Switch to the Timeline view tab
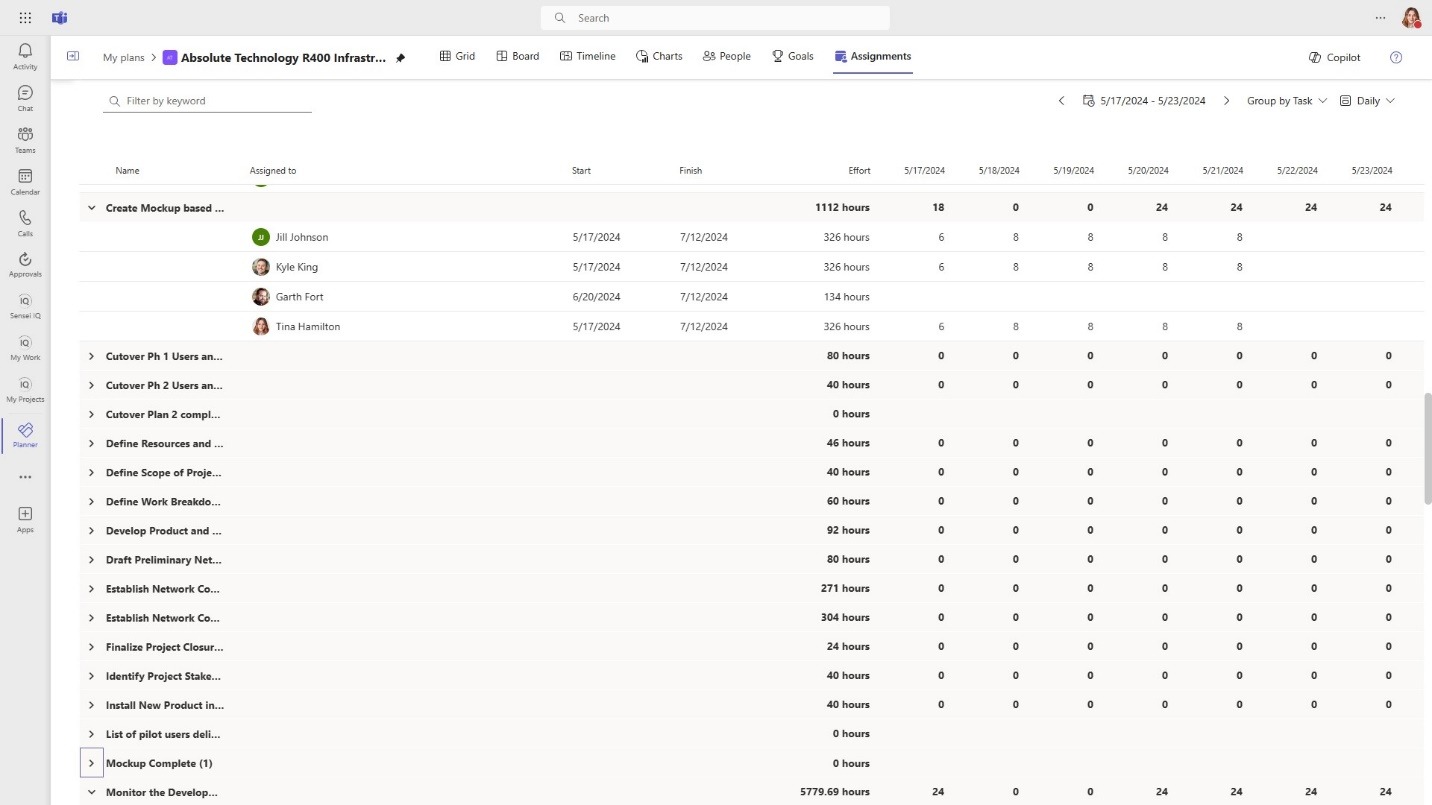 tap(588, 56)
